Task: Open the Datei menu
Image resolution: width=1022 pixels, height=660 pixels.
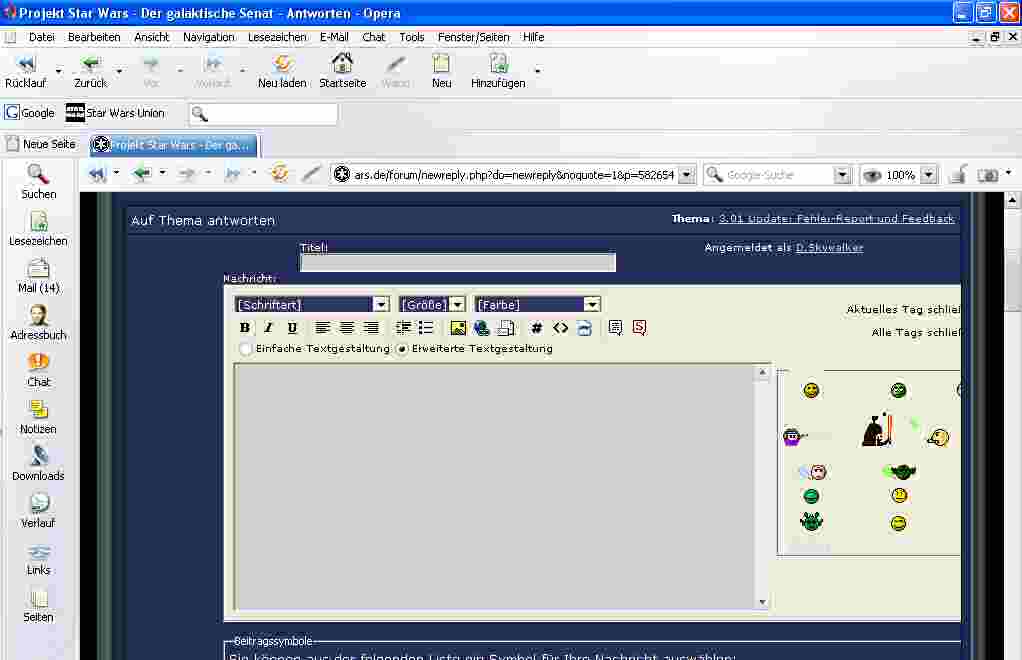Action: [42, 37]
